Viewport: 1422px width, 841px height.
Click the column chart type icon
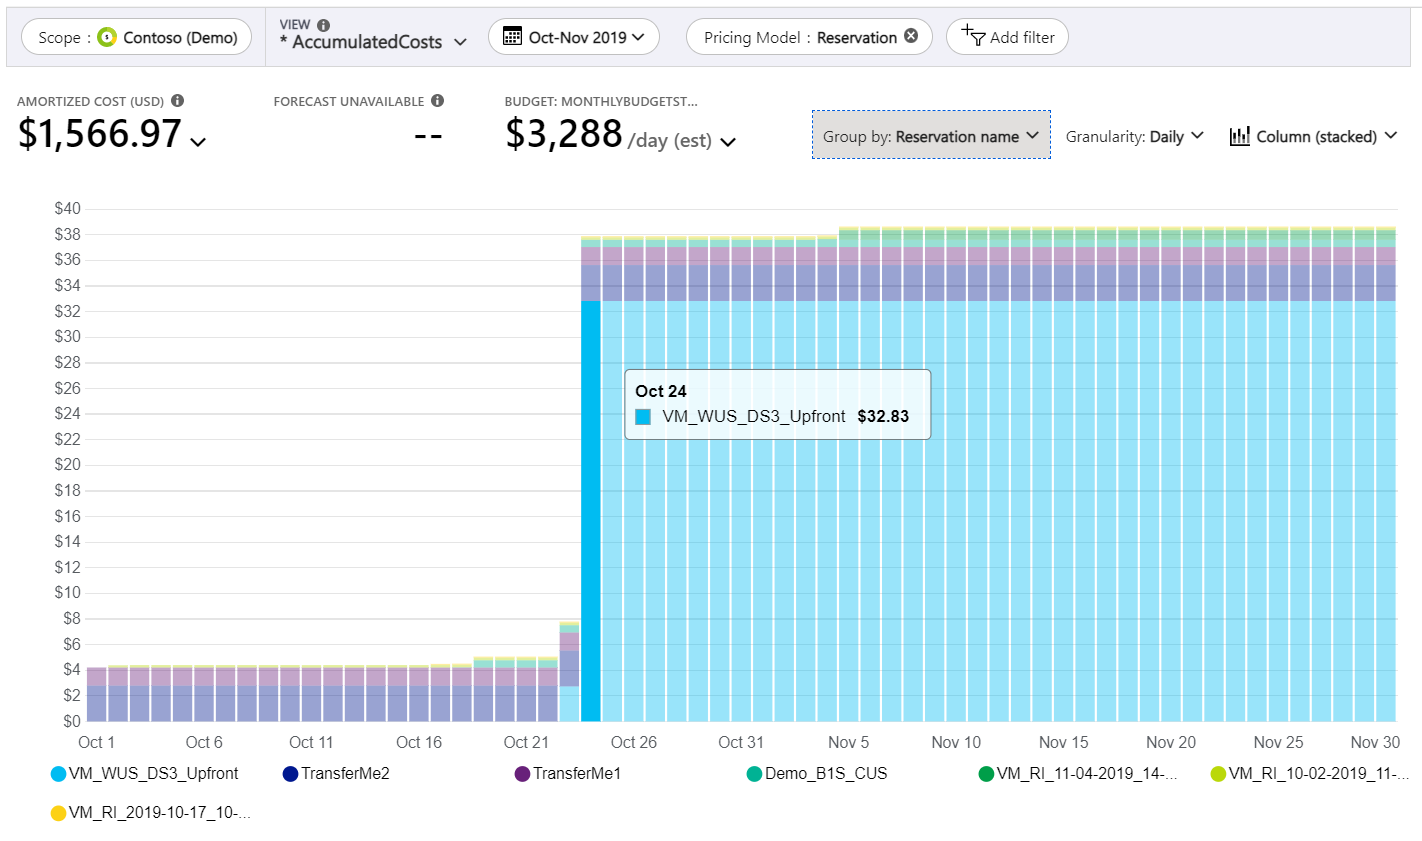1239,136
